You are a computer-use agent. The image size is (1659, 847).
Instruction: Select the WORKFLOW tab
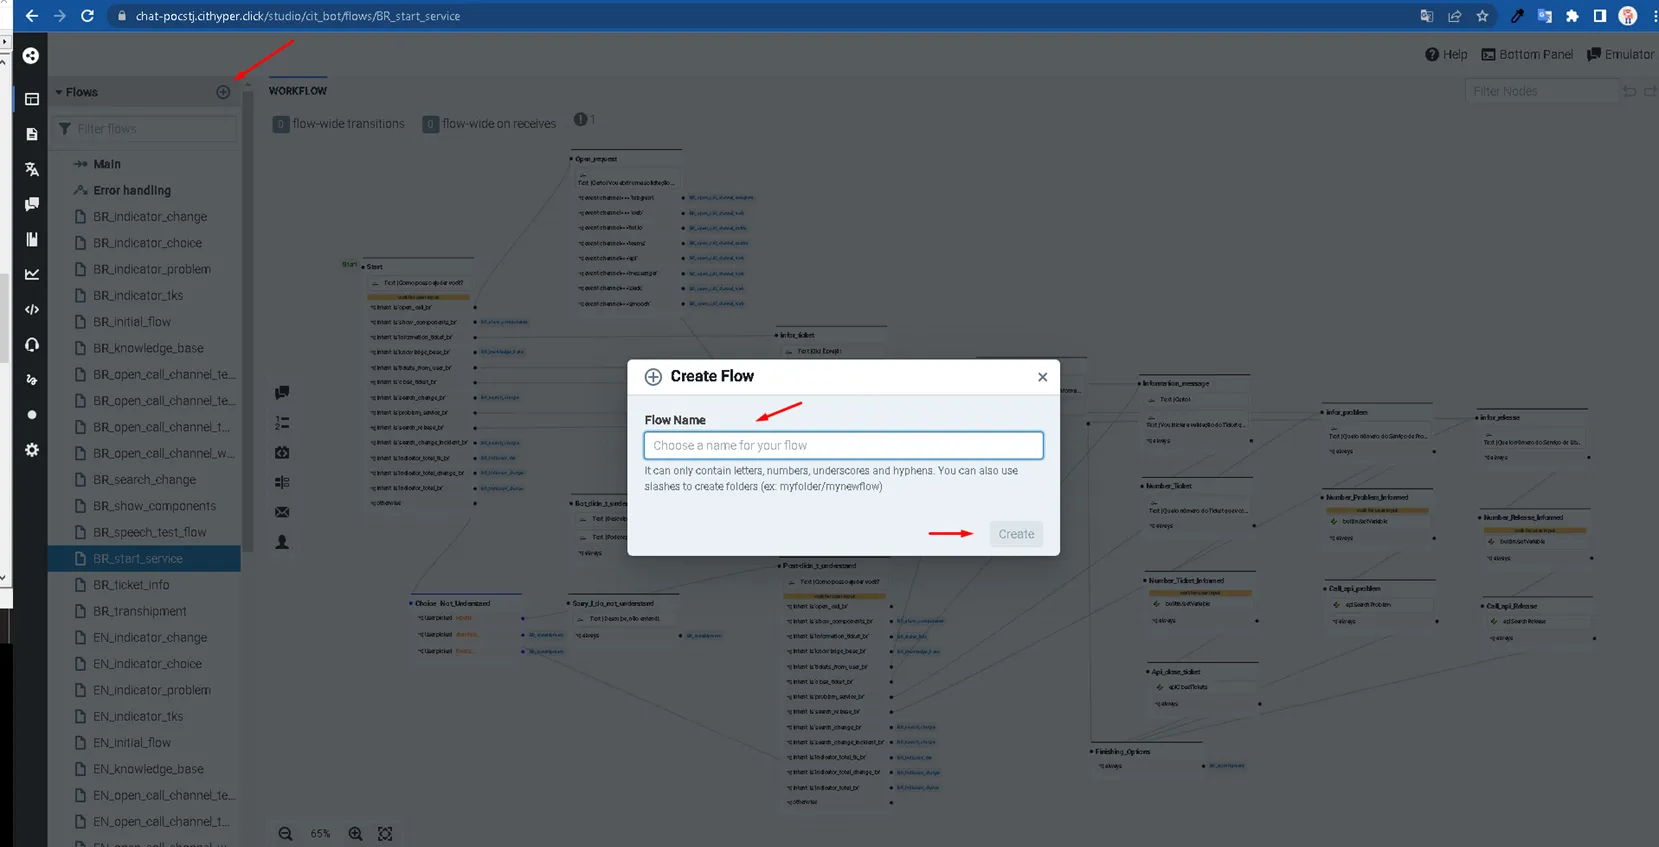coord(297,91)
